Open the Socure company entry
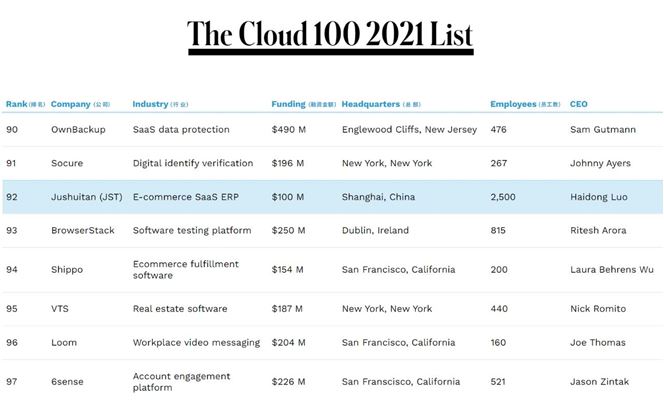This screenshot has height=414, width=664. click(x=67, y=163)
